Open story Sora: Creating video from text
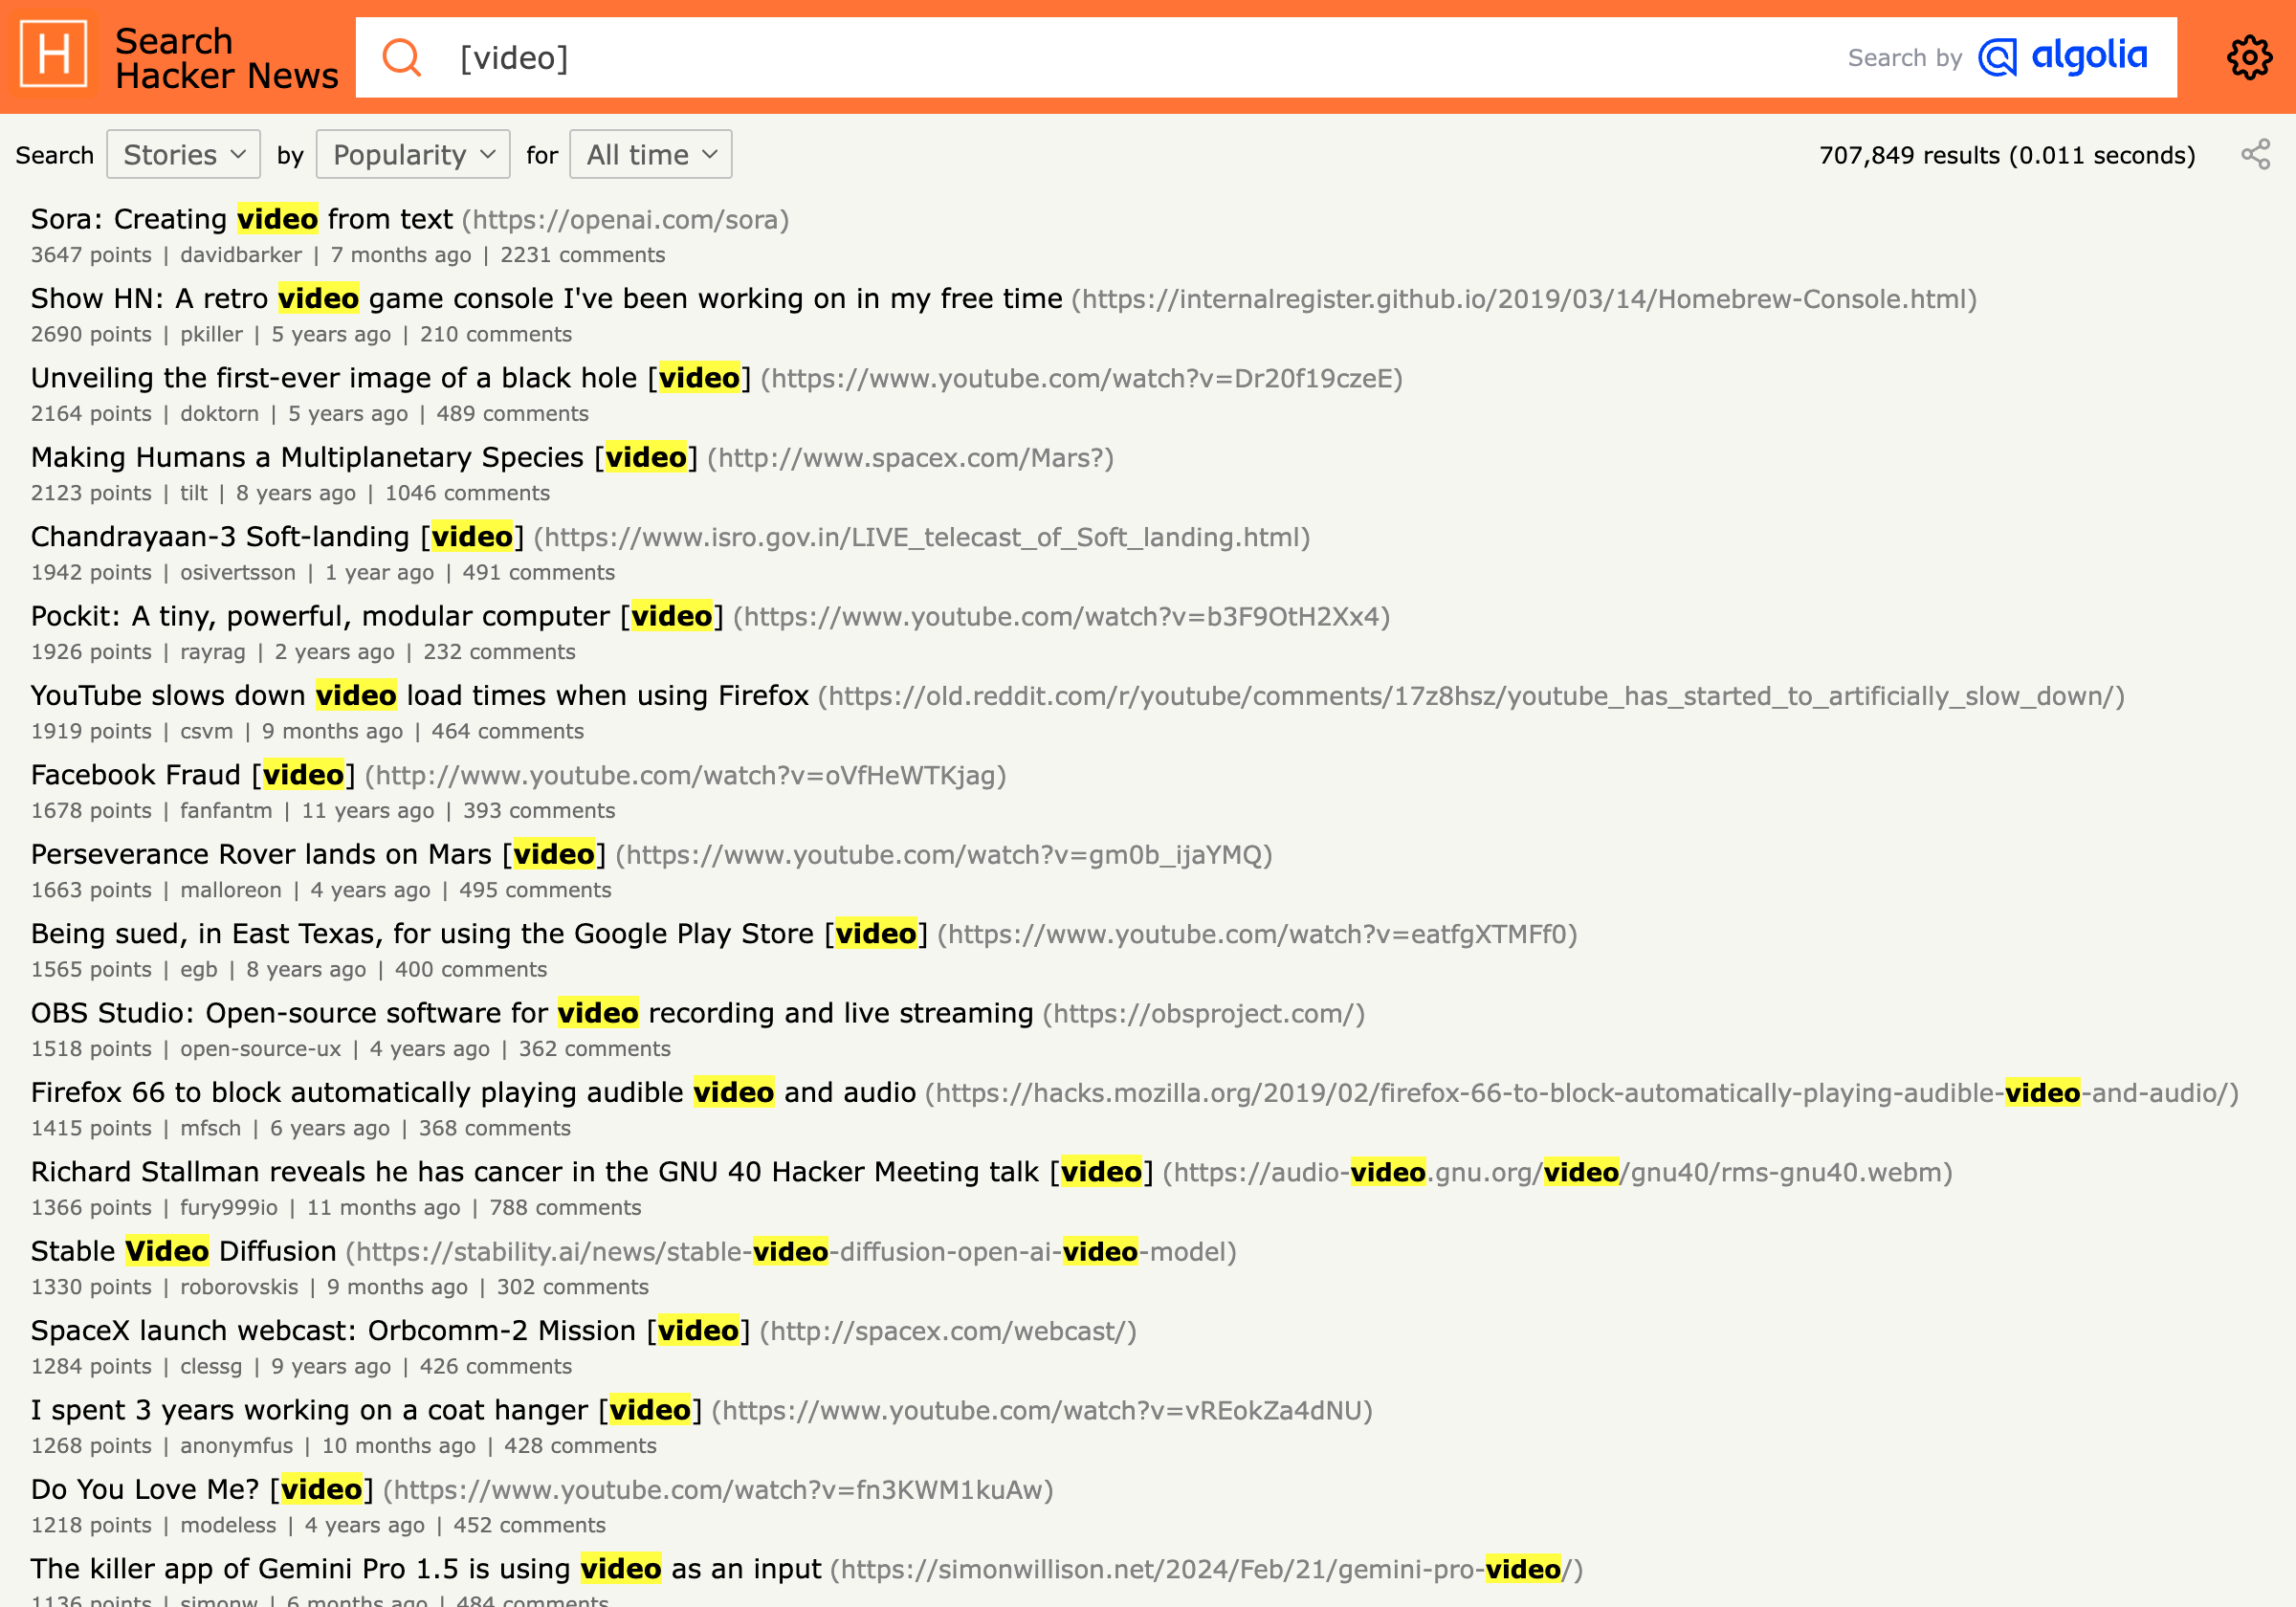 [241, 219]
